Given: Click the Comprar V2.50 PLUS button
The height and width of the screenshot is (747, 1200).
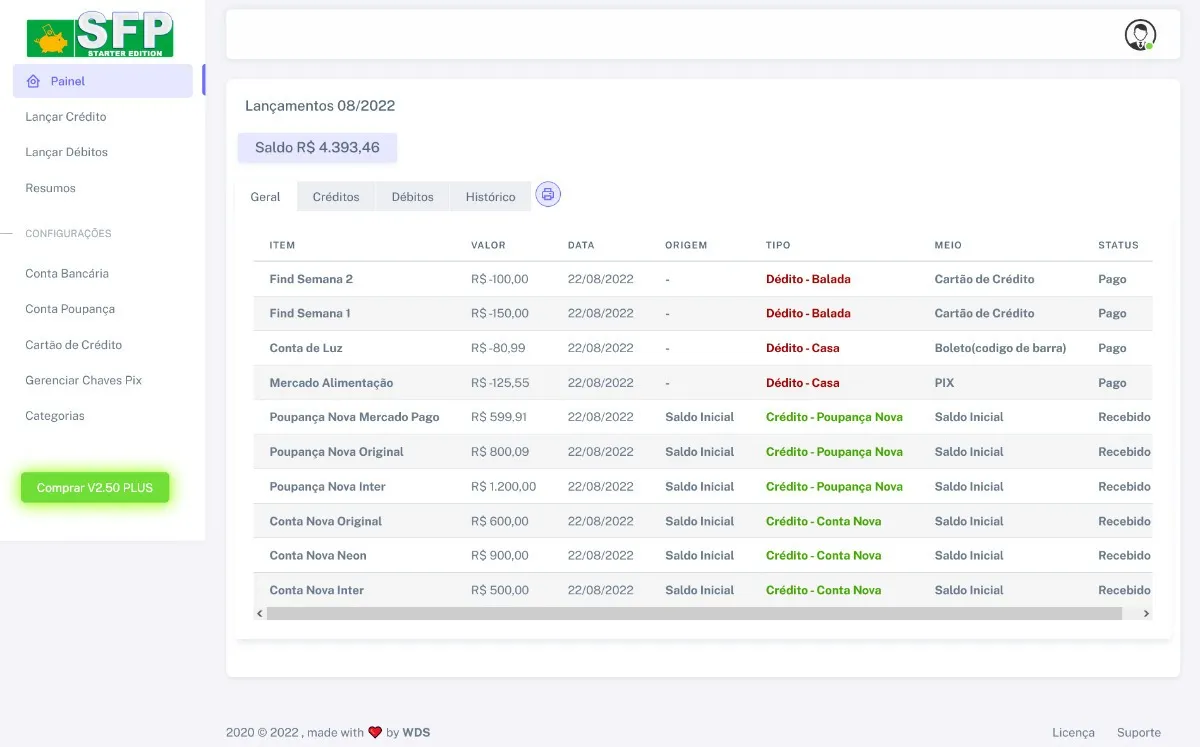Looking at the screenshot, I should click(x=95, y=488).
